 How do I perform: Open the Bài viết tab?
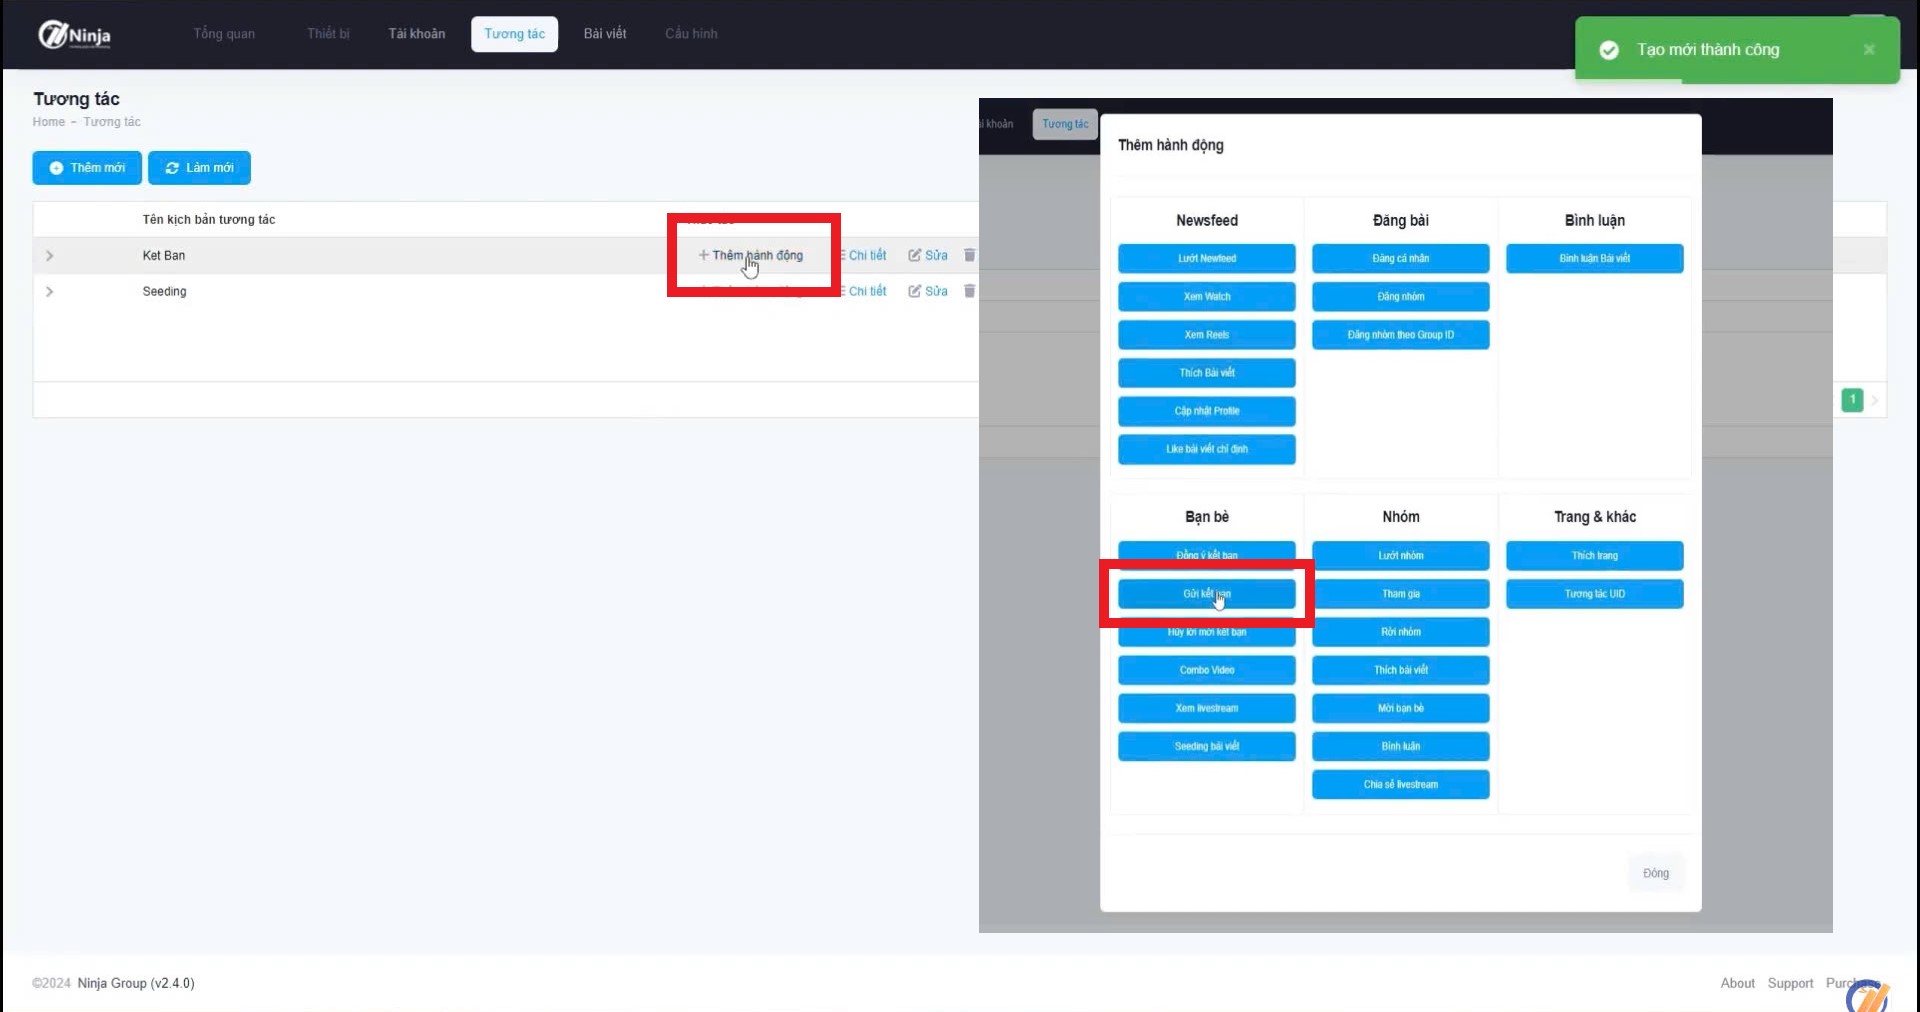(605, 34)
